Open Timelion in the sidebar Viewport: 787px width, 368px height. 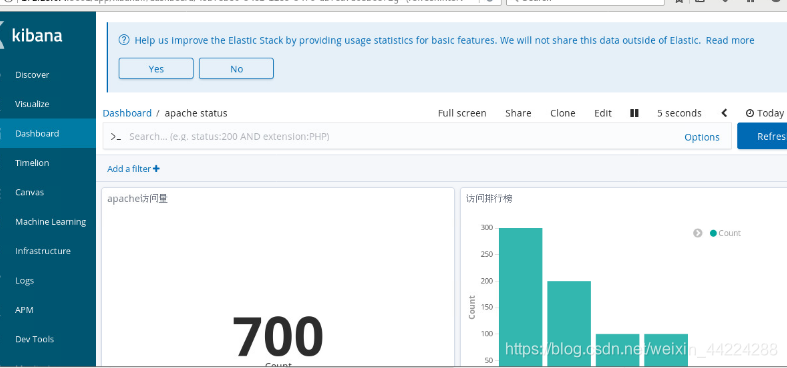(x=32, y=163)
